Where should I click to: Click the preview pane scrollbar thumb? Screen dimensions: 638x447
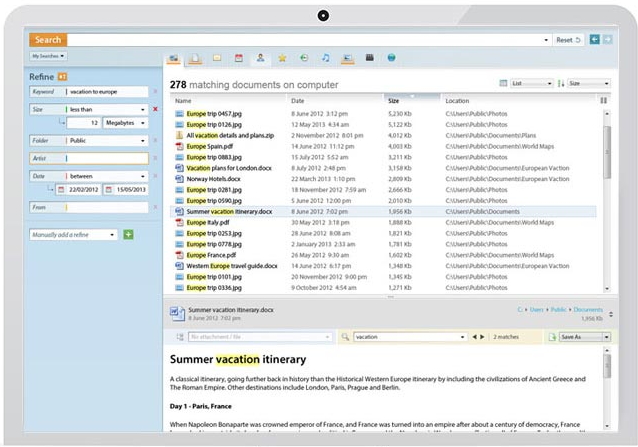point(607,366)
